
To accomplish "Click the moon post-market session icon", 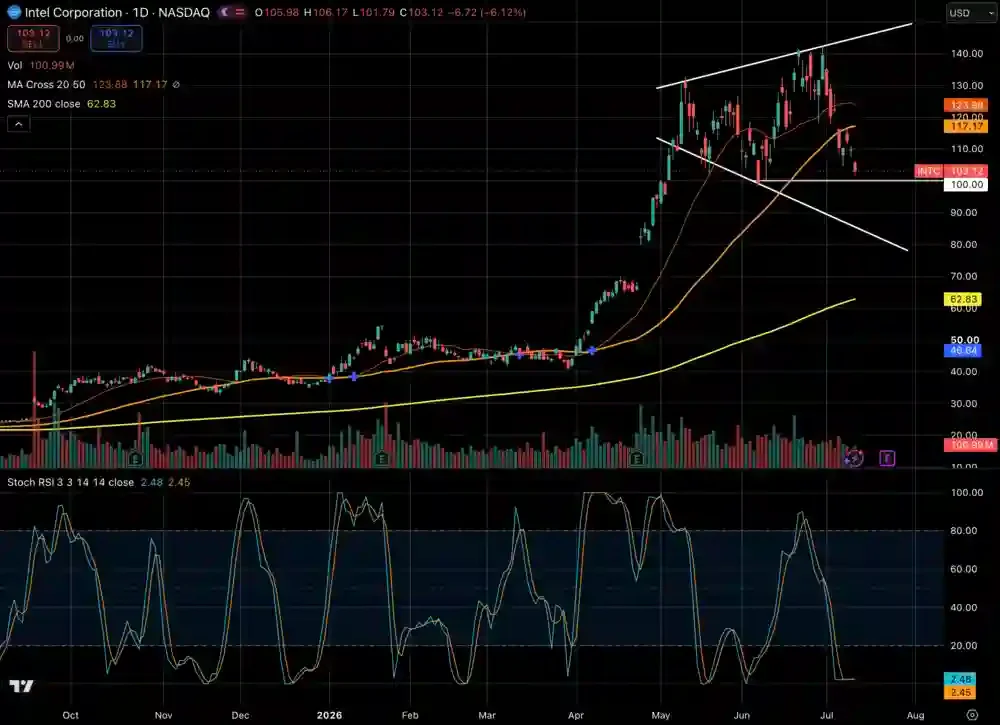I will pyautogui.click(x=224, y=12).
